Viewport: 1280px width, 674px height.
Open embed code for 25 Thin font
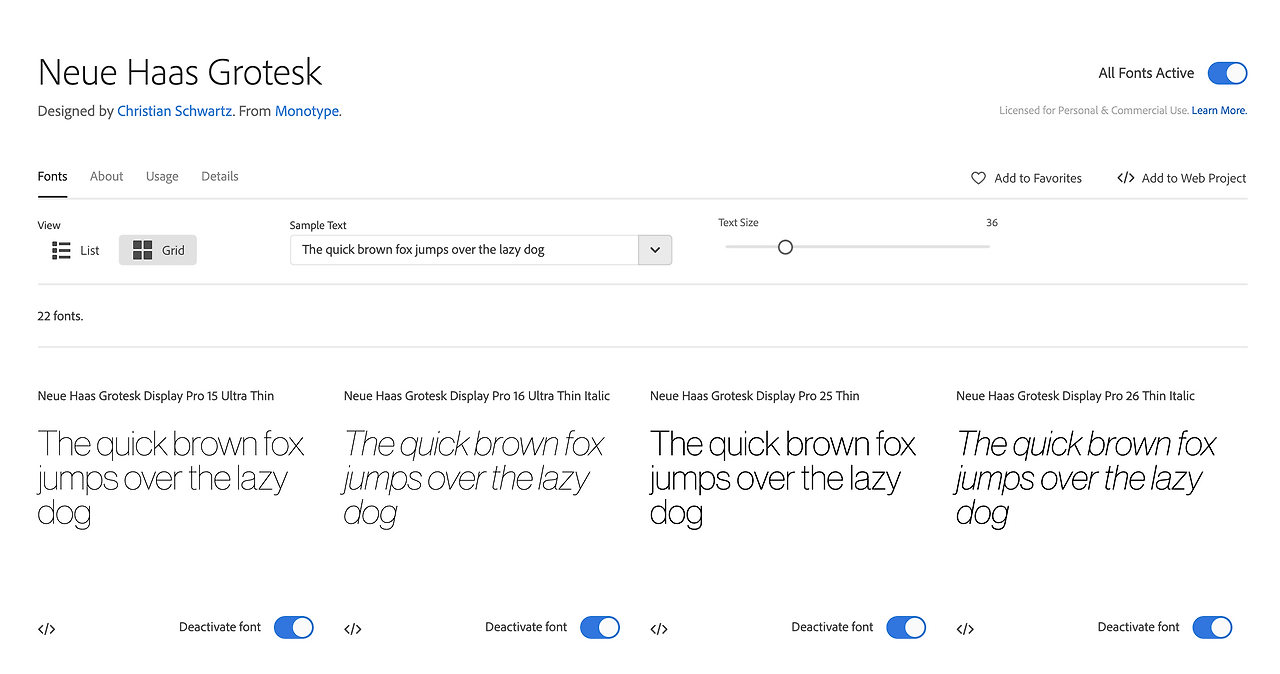click(x=658, y=629)
